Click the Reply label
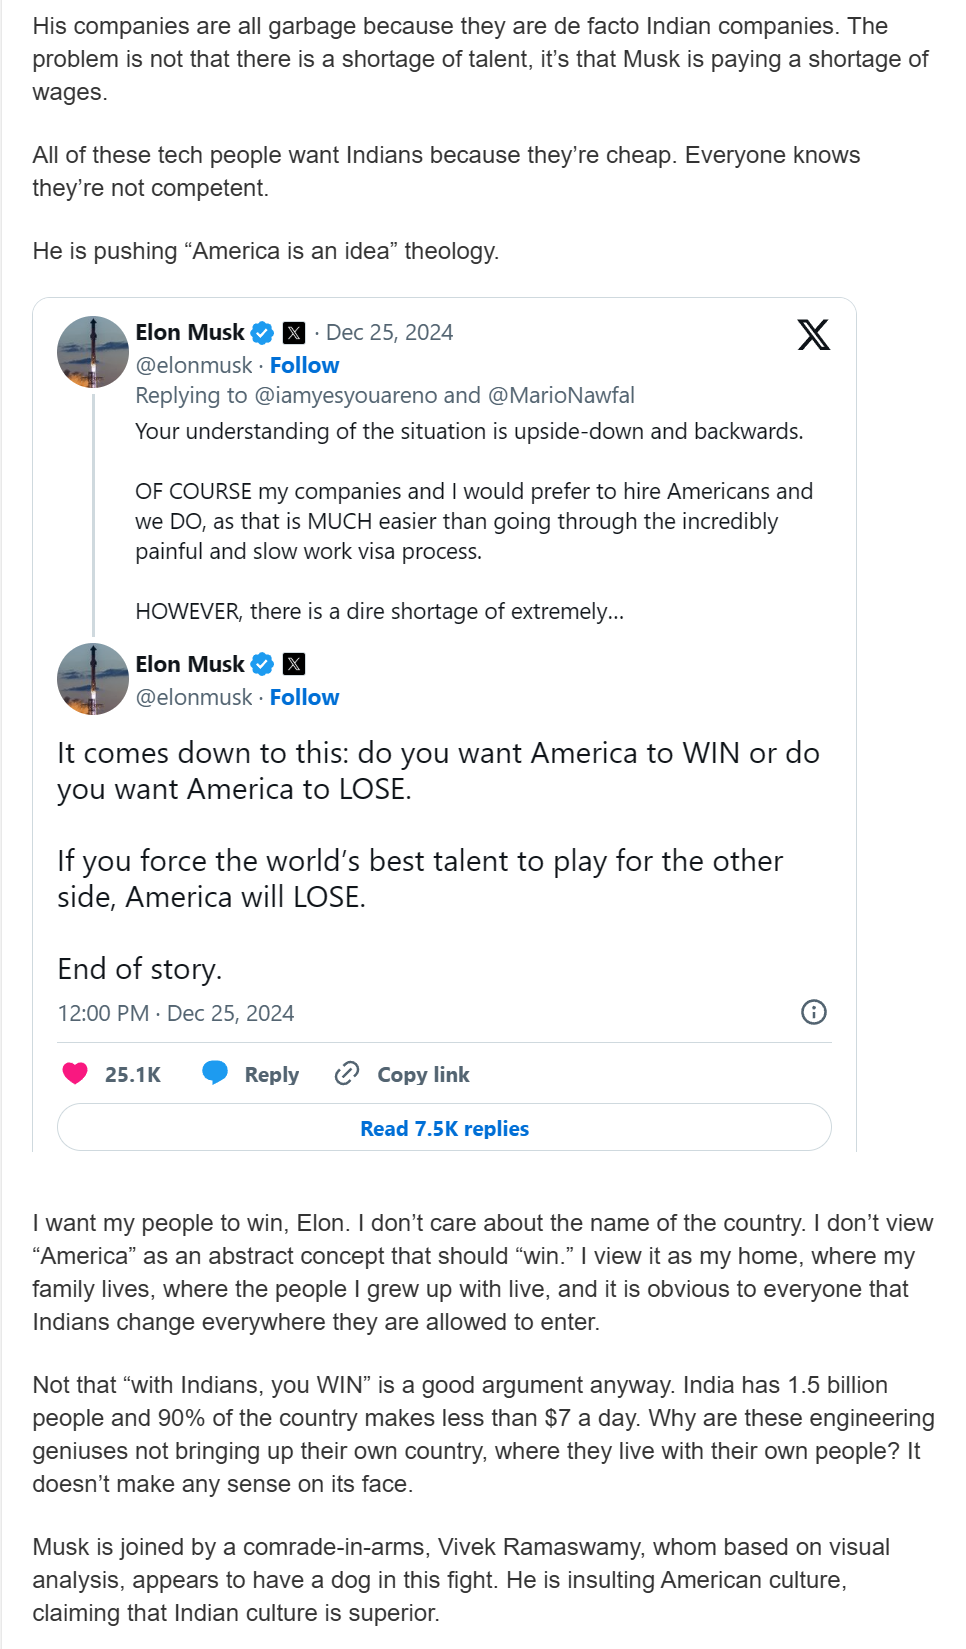Viewport: 966px width, 1649px height. [x=272, y=1075]
